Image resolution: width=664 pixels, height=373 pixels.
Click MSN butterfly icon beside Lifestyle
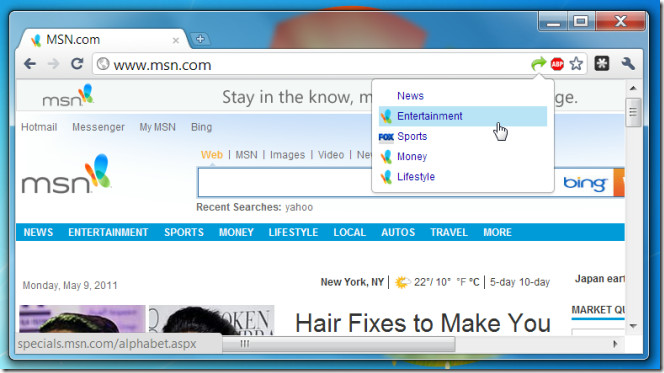tap(386, 177)
